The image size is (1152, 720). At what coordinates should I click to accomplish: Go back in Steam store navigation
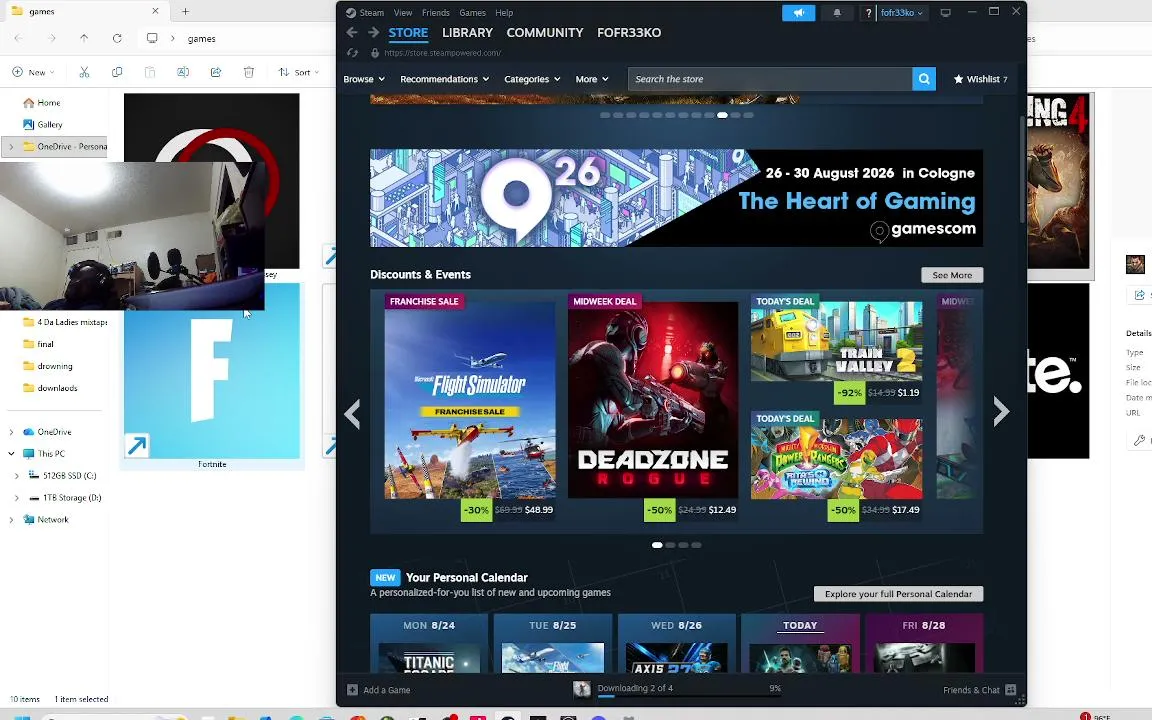click(352, 32)
